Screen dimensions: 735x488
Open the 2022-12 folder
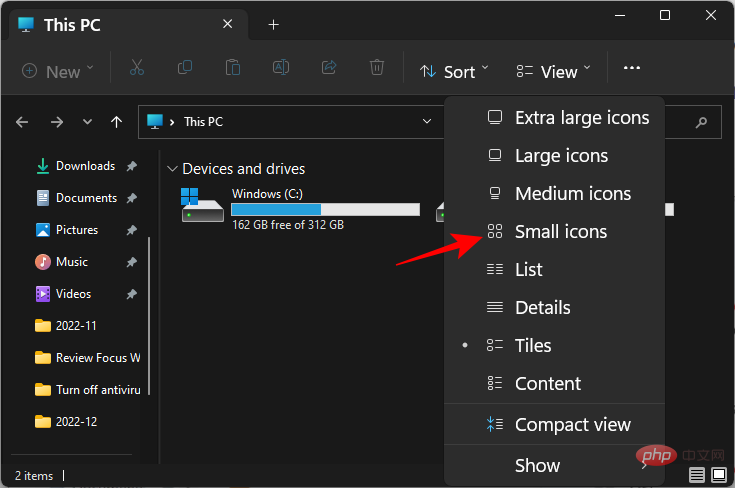(x=66, y=422)
